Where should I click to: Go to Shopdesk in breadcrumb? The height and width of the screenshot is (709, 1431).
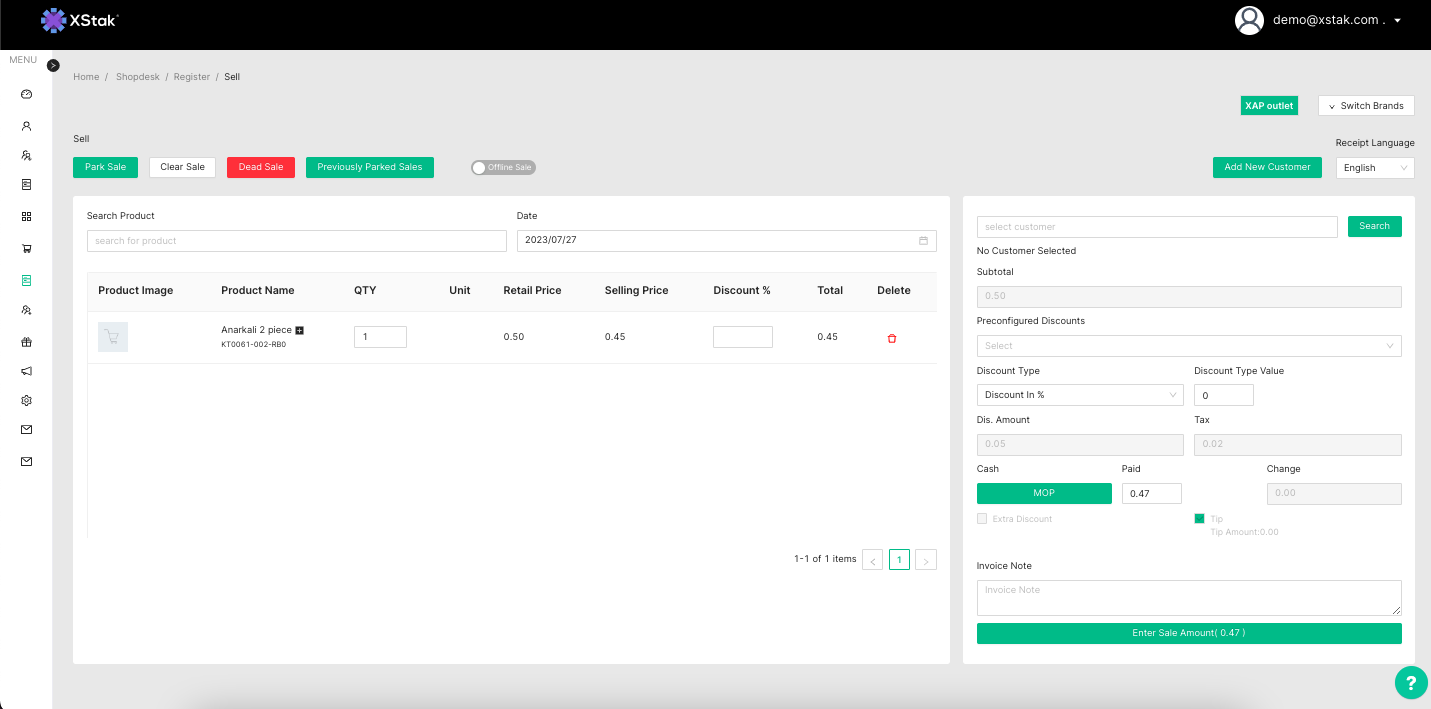pos(137,77)
